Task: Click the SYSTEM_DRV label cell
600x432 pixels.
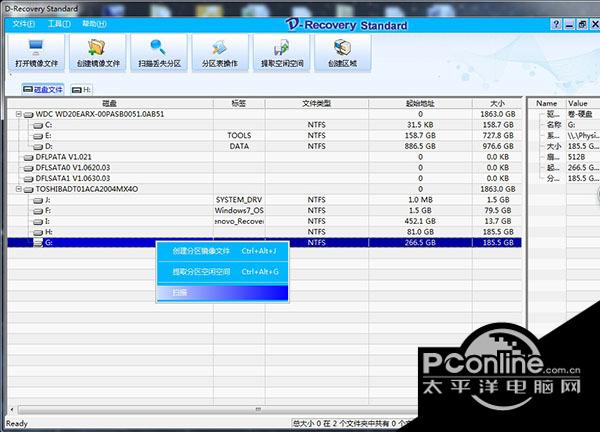Action: pyautogui.click(x=239, y=200)
